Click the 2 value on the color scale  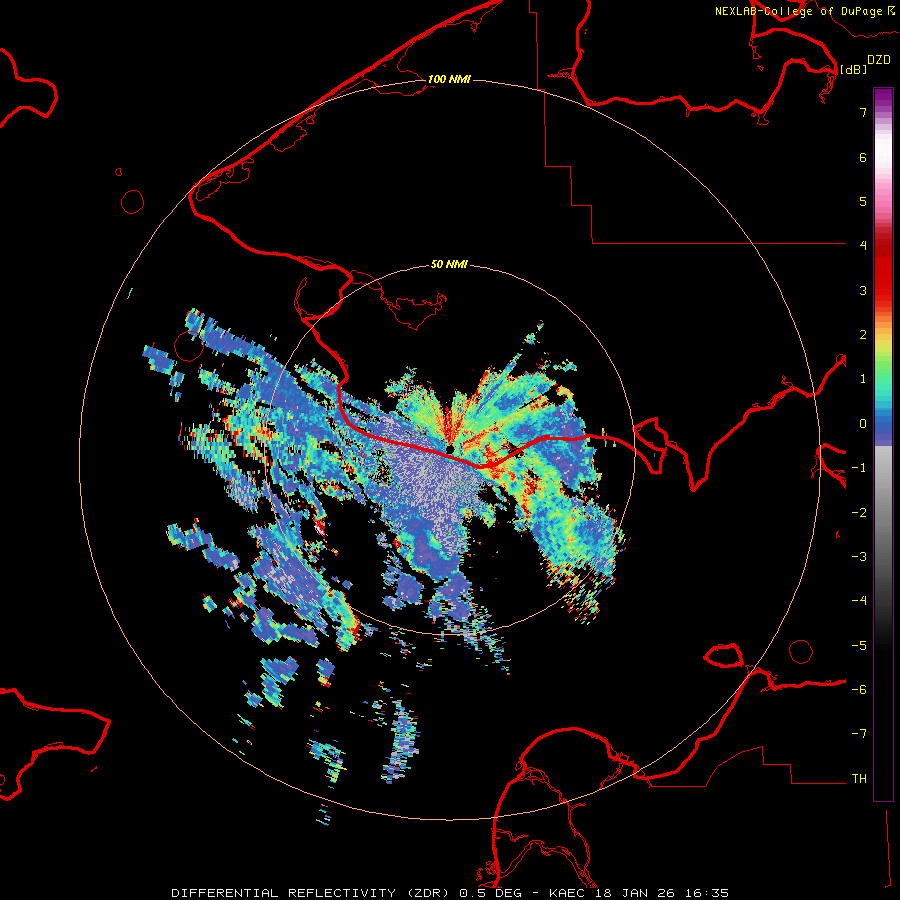tap(863, 335)
